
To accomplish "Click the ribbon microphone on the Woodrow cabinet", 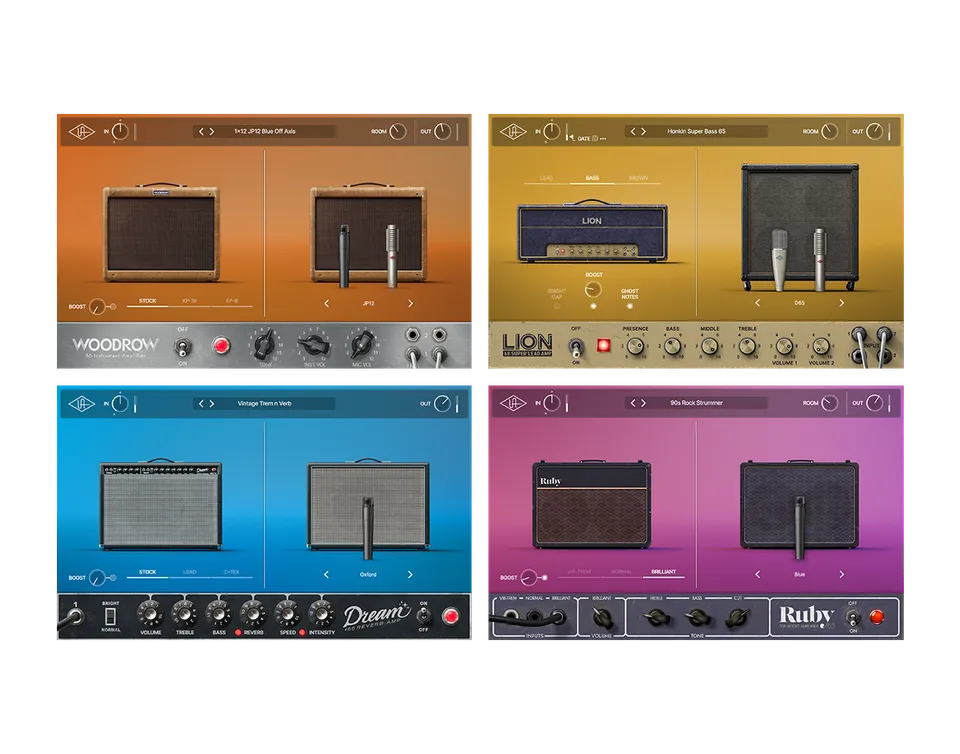I will (x=392, y=256).
